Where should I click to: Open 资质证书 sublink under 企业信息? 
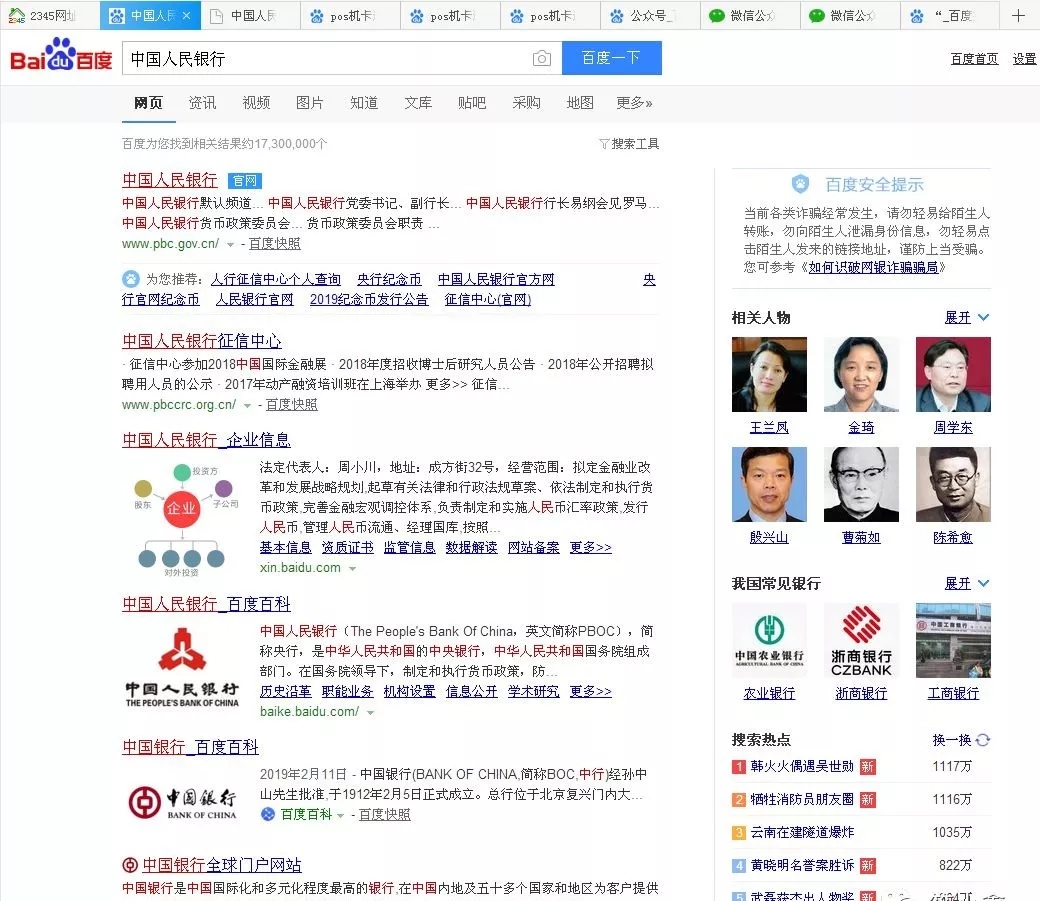348,547
